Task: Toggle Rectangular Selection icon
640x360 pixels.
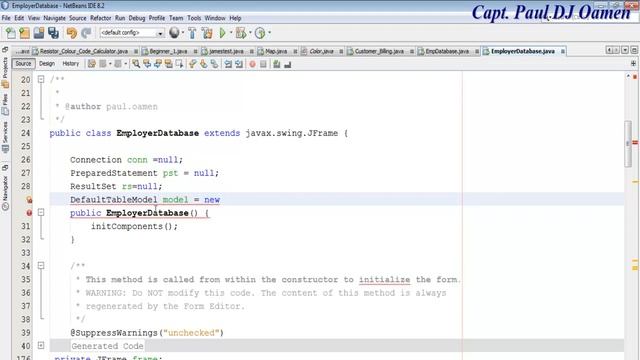Action: click(x=179, y=64)
